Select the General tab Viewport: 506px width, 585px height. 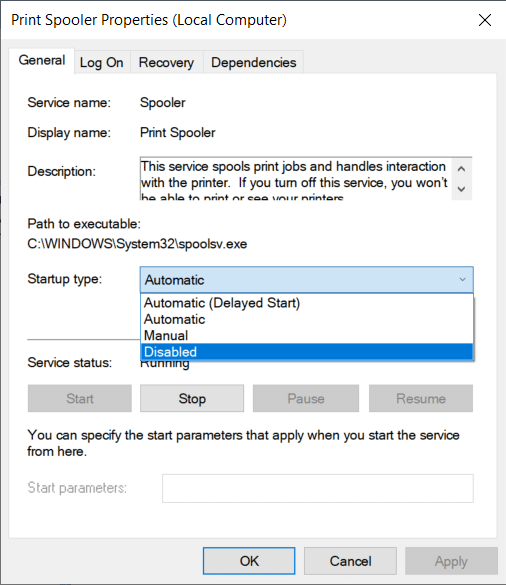click(42, 60)
